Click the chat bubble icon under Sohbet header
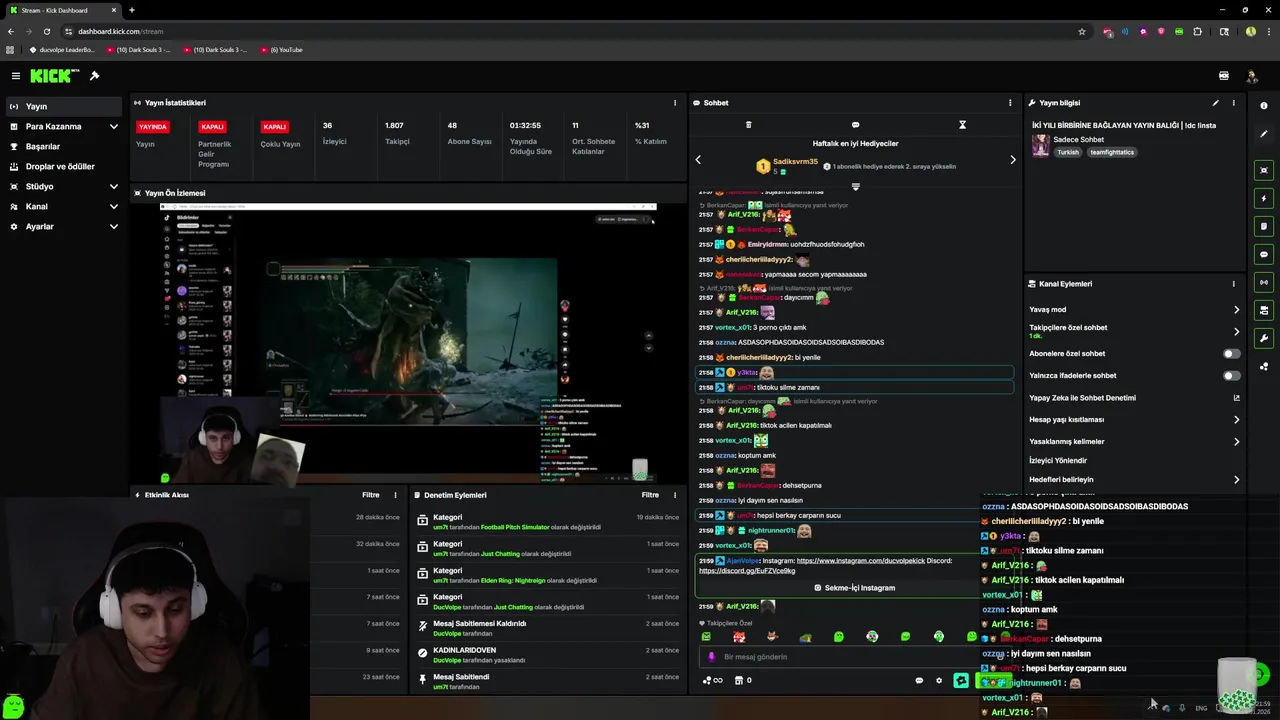 click(x=855, y=125)
